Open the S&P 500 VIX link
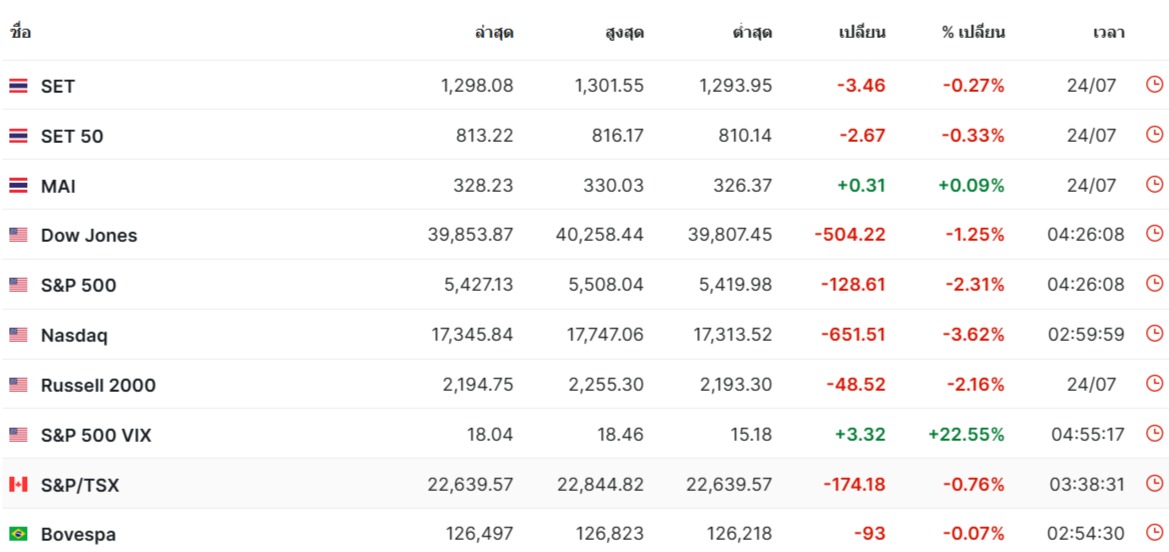This screenshot has height=552, width=1169. (96, 435)
